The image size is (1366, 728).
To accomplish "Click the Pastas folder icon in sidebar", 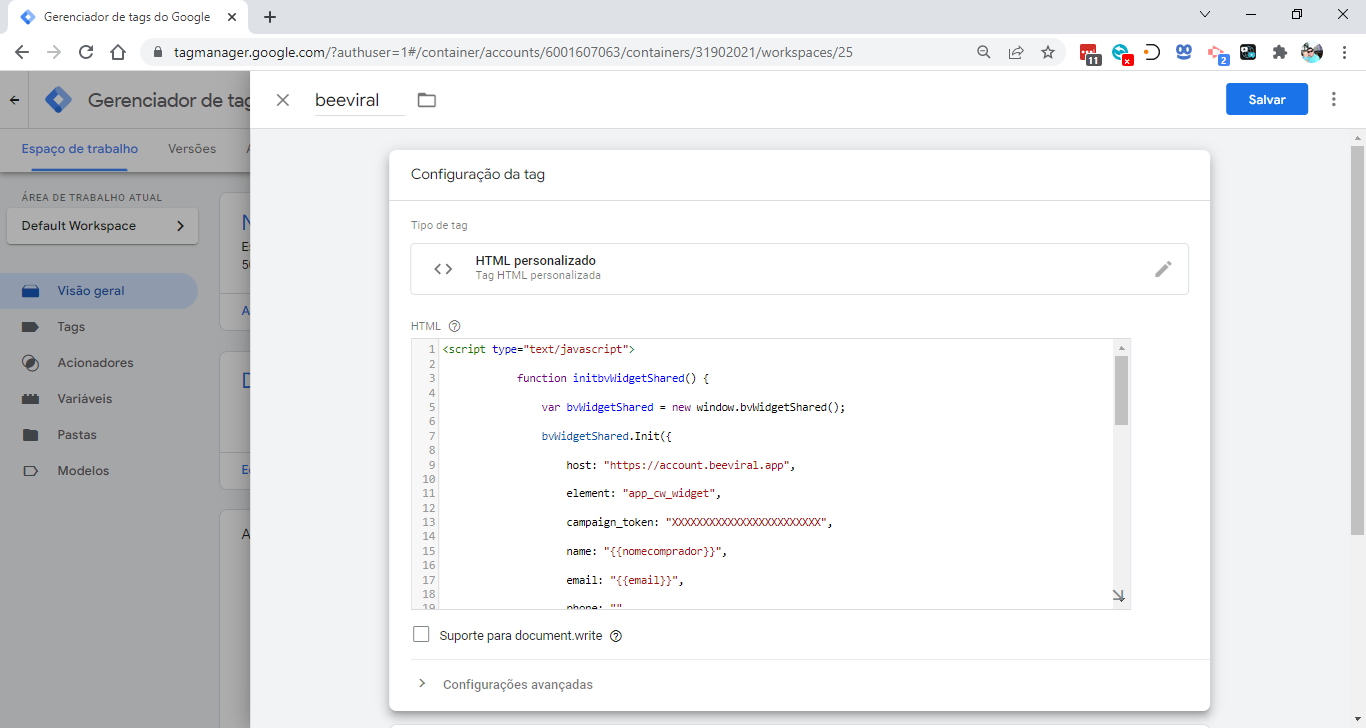I will click(30, 435).
